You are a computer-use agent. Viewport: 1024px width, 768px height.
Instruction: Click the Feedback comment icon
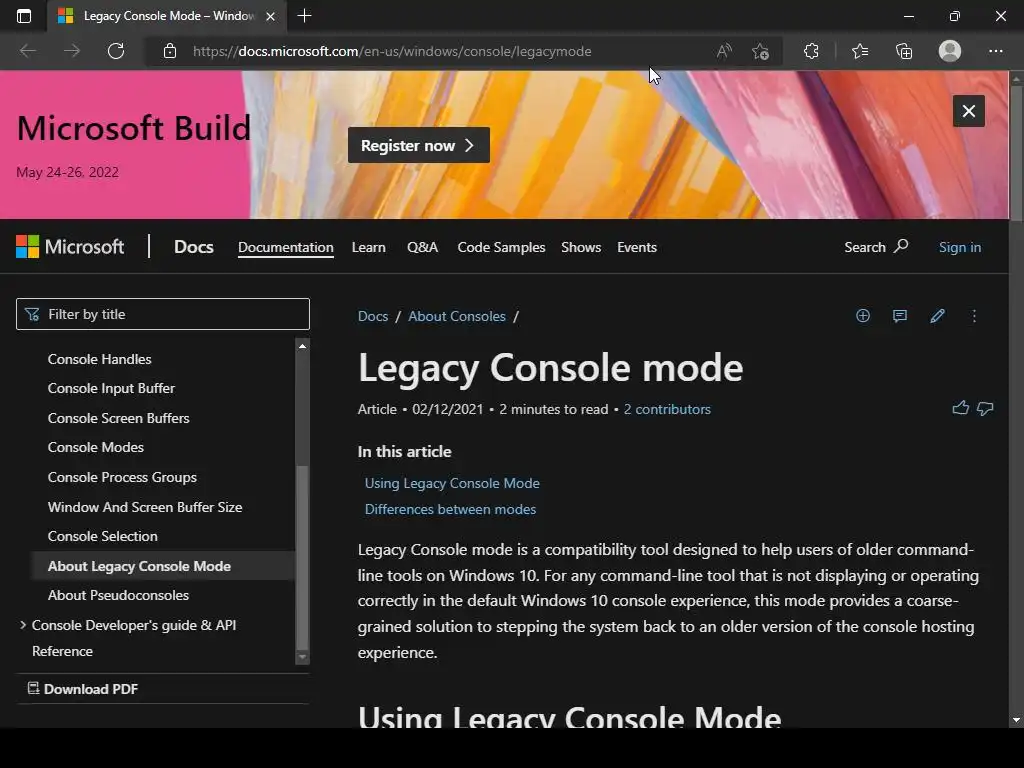coord(900,316)
